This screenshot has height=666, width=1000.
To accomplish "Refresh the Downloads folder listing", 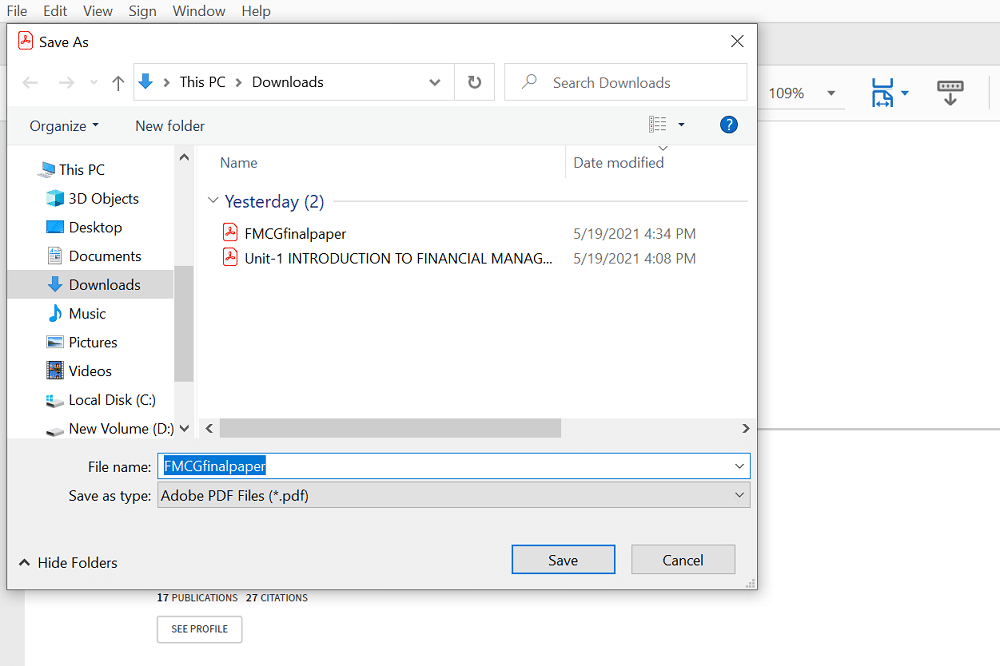I will [474, 82].
